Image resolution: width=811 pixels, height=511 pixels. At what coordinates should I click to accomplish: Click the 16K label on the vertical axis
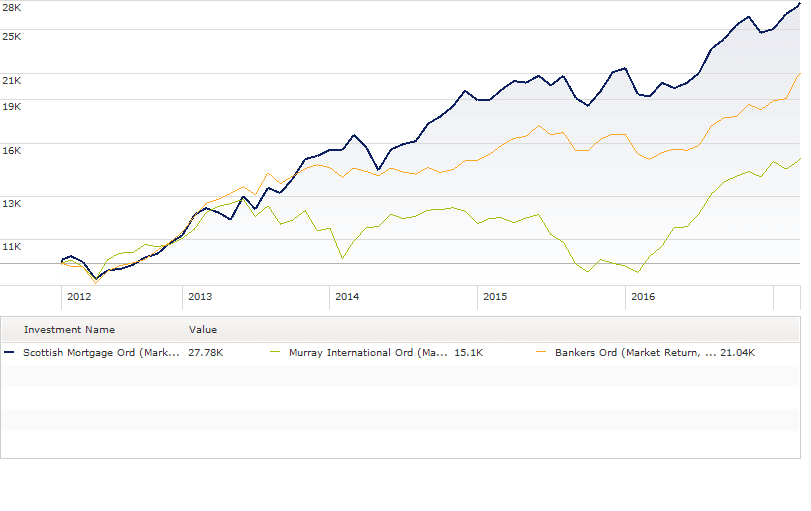pyautogui.click(x=12, y=149)
